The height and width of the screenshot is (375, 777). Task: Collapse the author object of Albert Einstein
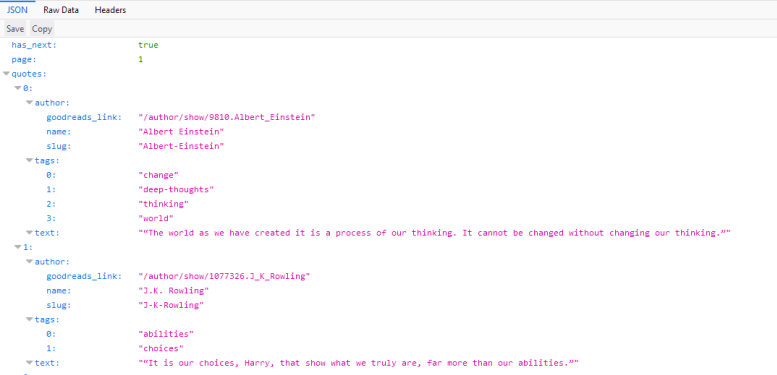(29, 103)
